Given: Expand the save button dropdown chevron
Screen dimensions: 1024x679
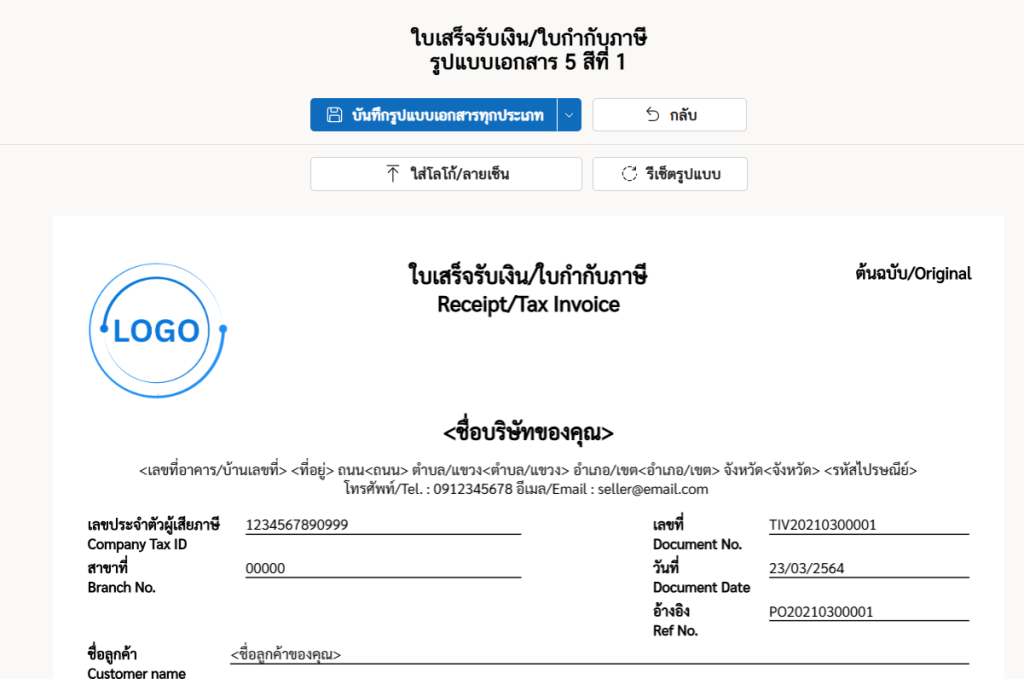Looking at the screenshot, I should [569, 115].
